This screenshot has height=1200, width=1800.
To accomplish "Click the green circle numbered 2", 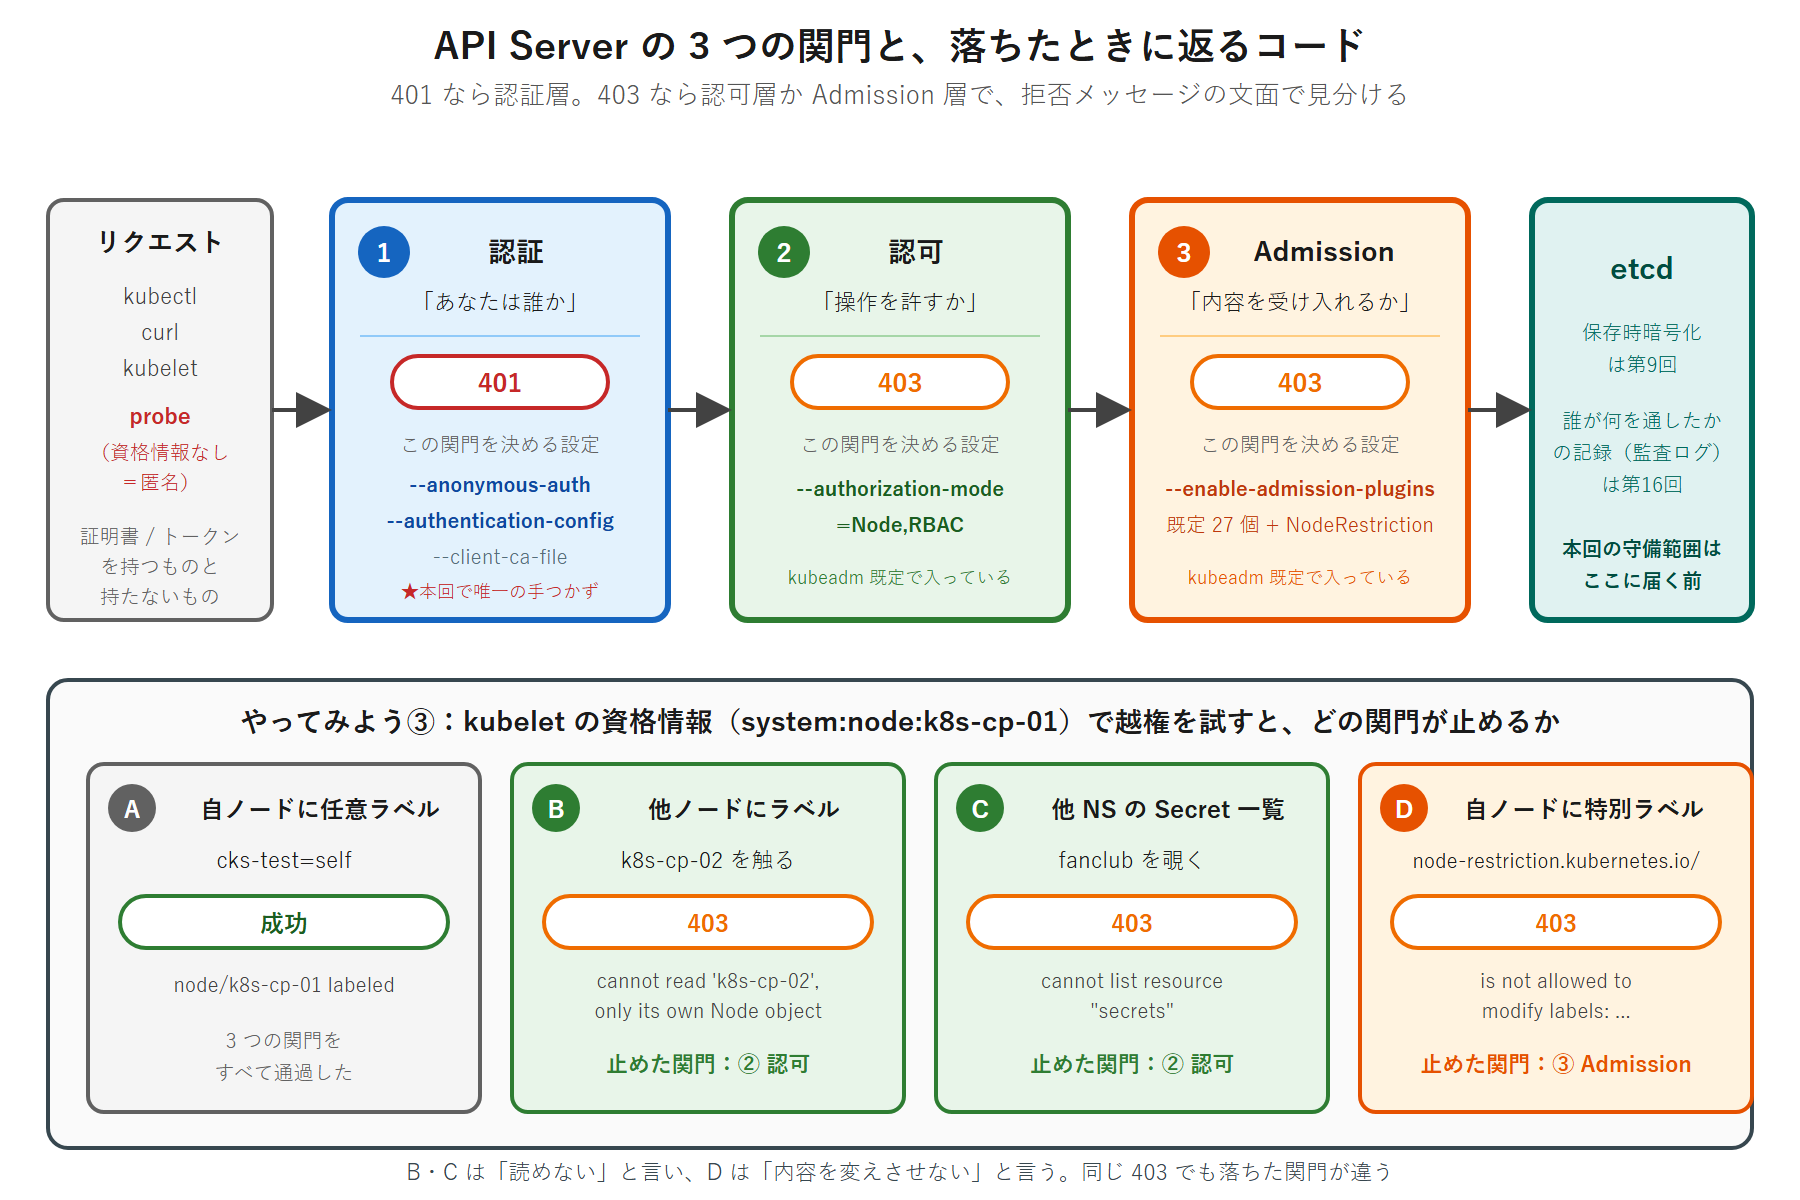I will pos(784,252).
